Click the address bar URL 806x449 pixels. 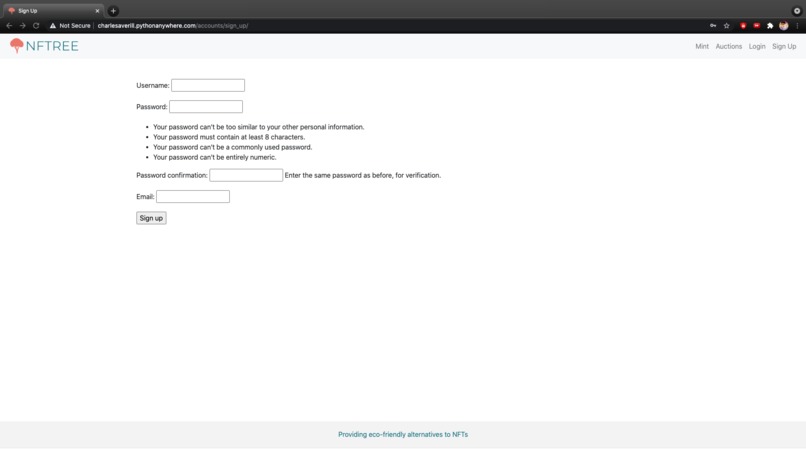click(173, 26)
